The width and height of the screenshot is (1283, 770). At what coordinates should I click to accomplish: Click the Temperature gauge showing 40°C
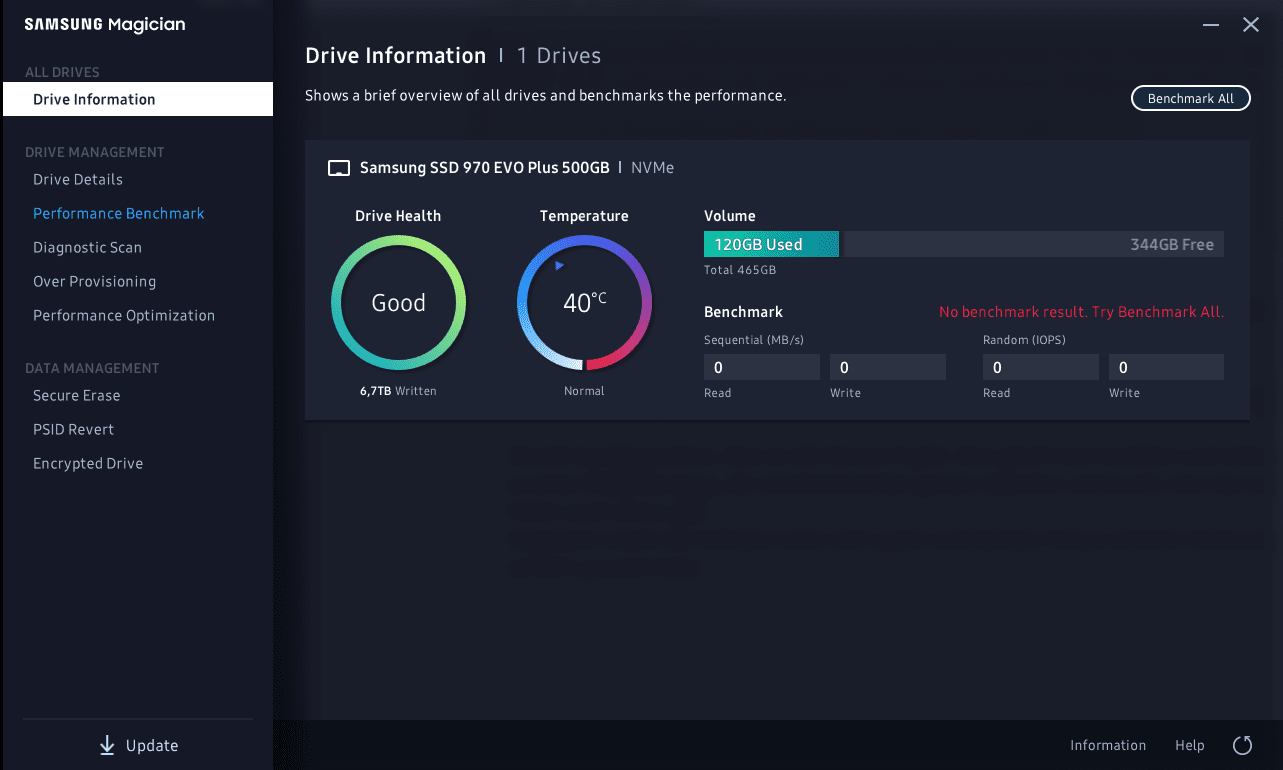click(x=584, y=303)
